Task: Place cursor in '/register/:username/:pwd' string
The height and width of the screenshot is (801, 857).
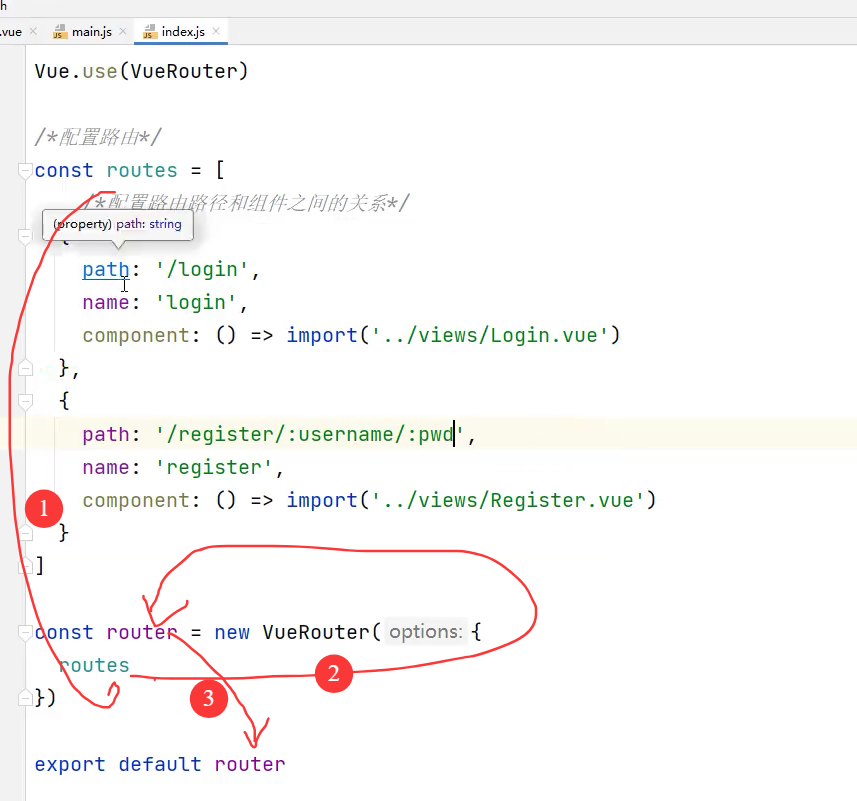Action: click(x=310, y=434)
